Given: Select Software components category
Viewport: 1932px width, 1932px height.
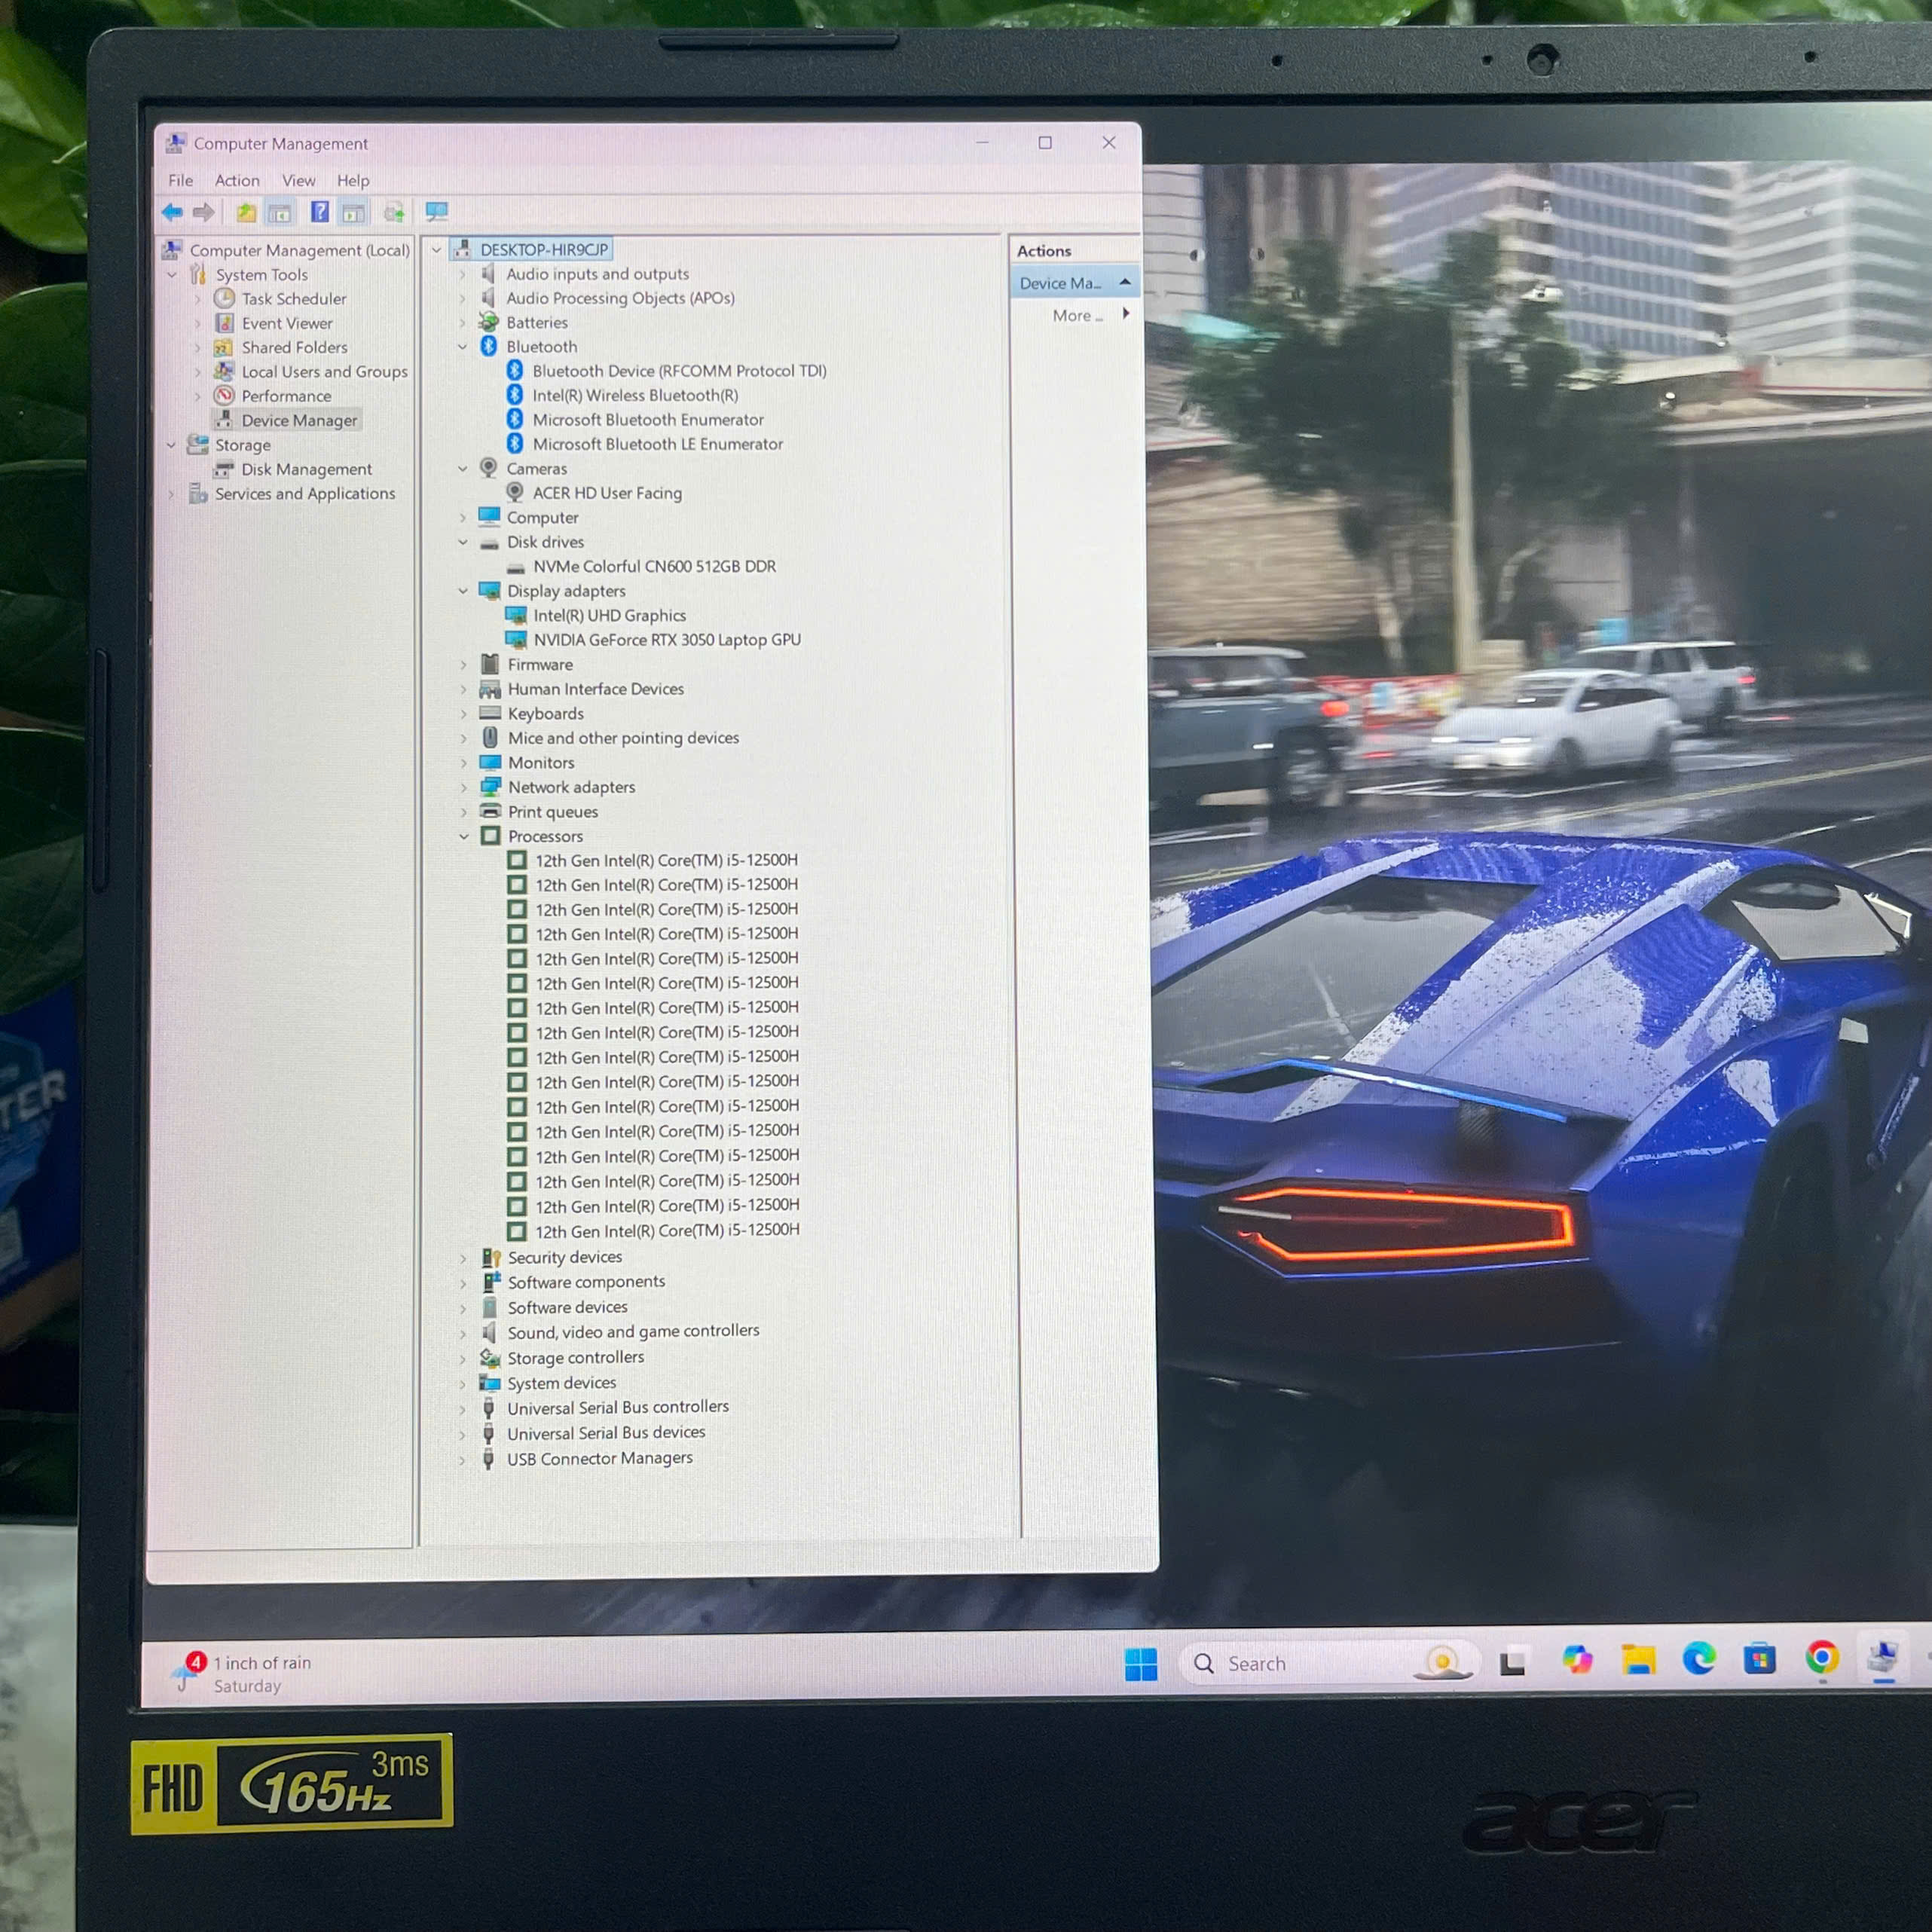Looking at the screenshot, I should coord(586,1282).
